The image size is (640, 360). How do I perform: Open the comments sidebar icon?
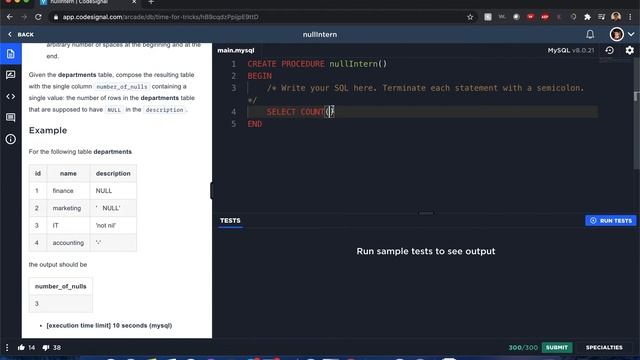(x=11, y=118)
